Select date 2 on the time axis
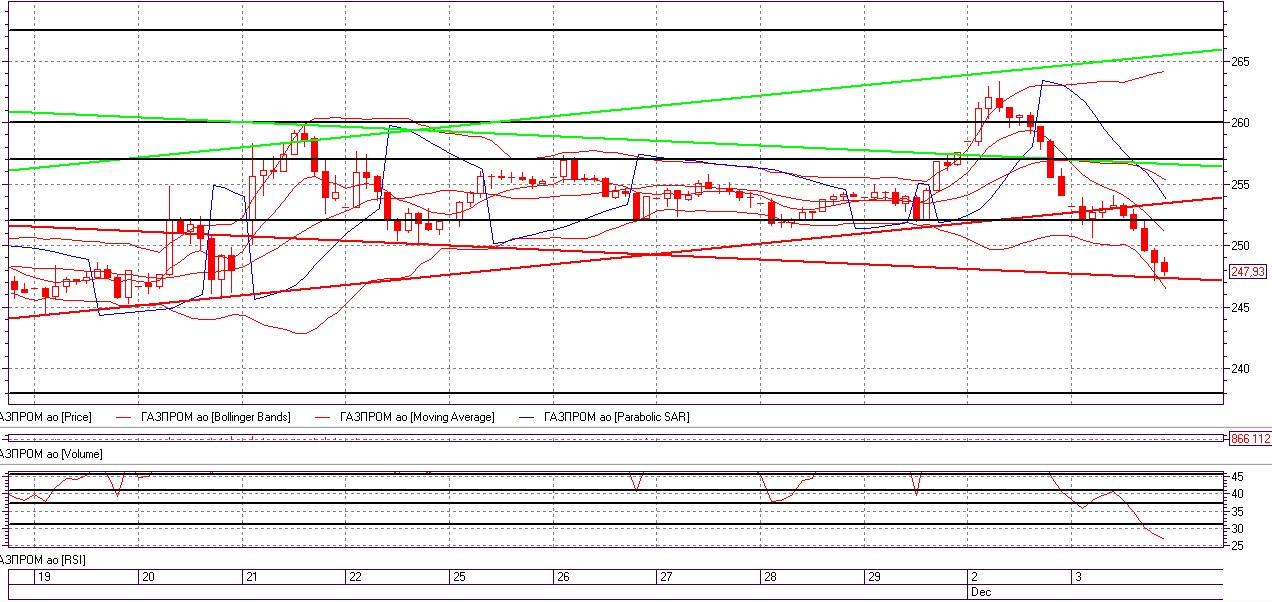The image size is (1272, 602). [x=974, y=577]
